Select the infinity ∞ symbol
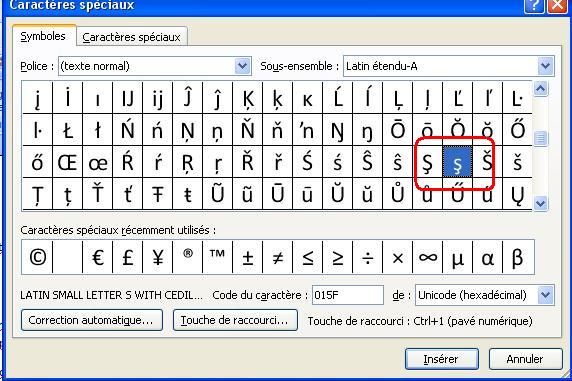 tap(428, 258)
